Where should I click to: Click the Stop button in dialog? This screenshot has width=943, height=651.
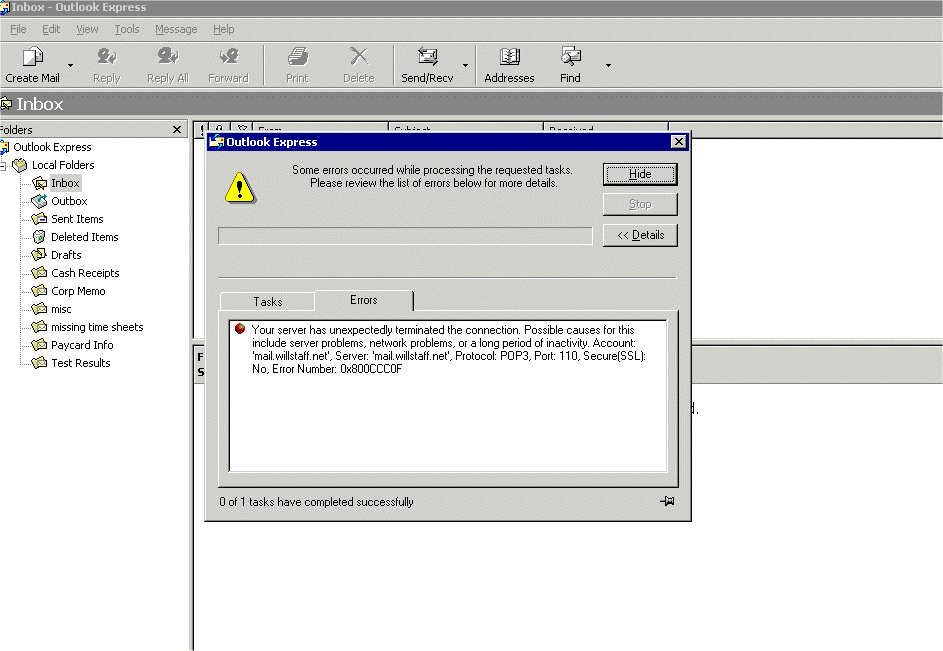pos(640,205)
